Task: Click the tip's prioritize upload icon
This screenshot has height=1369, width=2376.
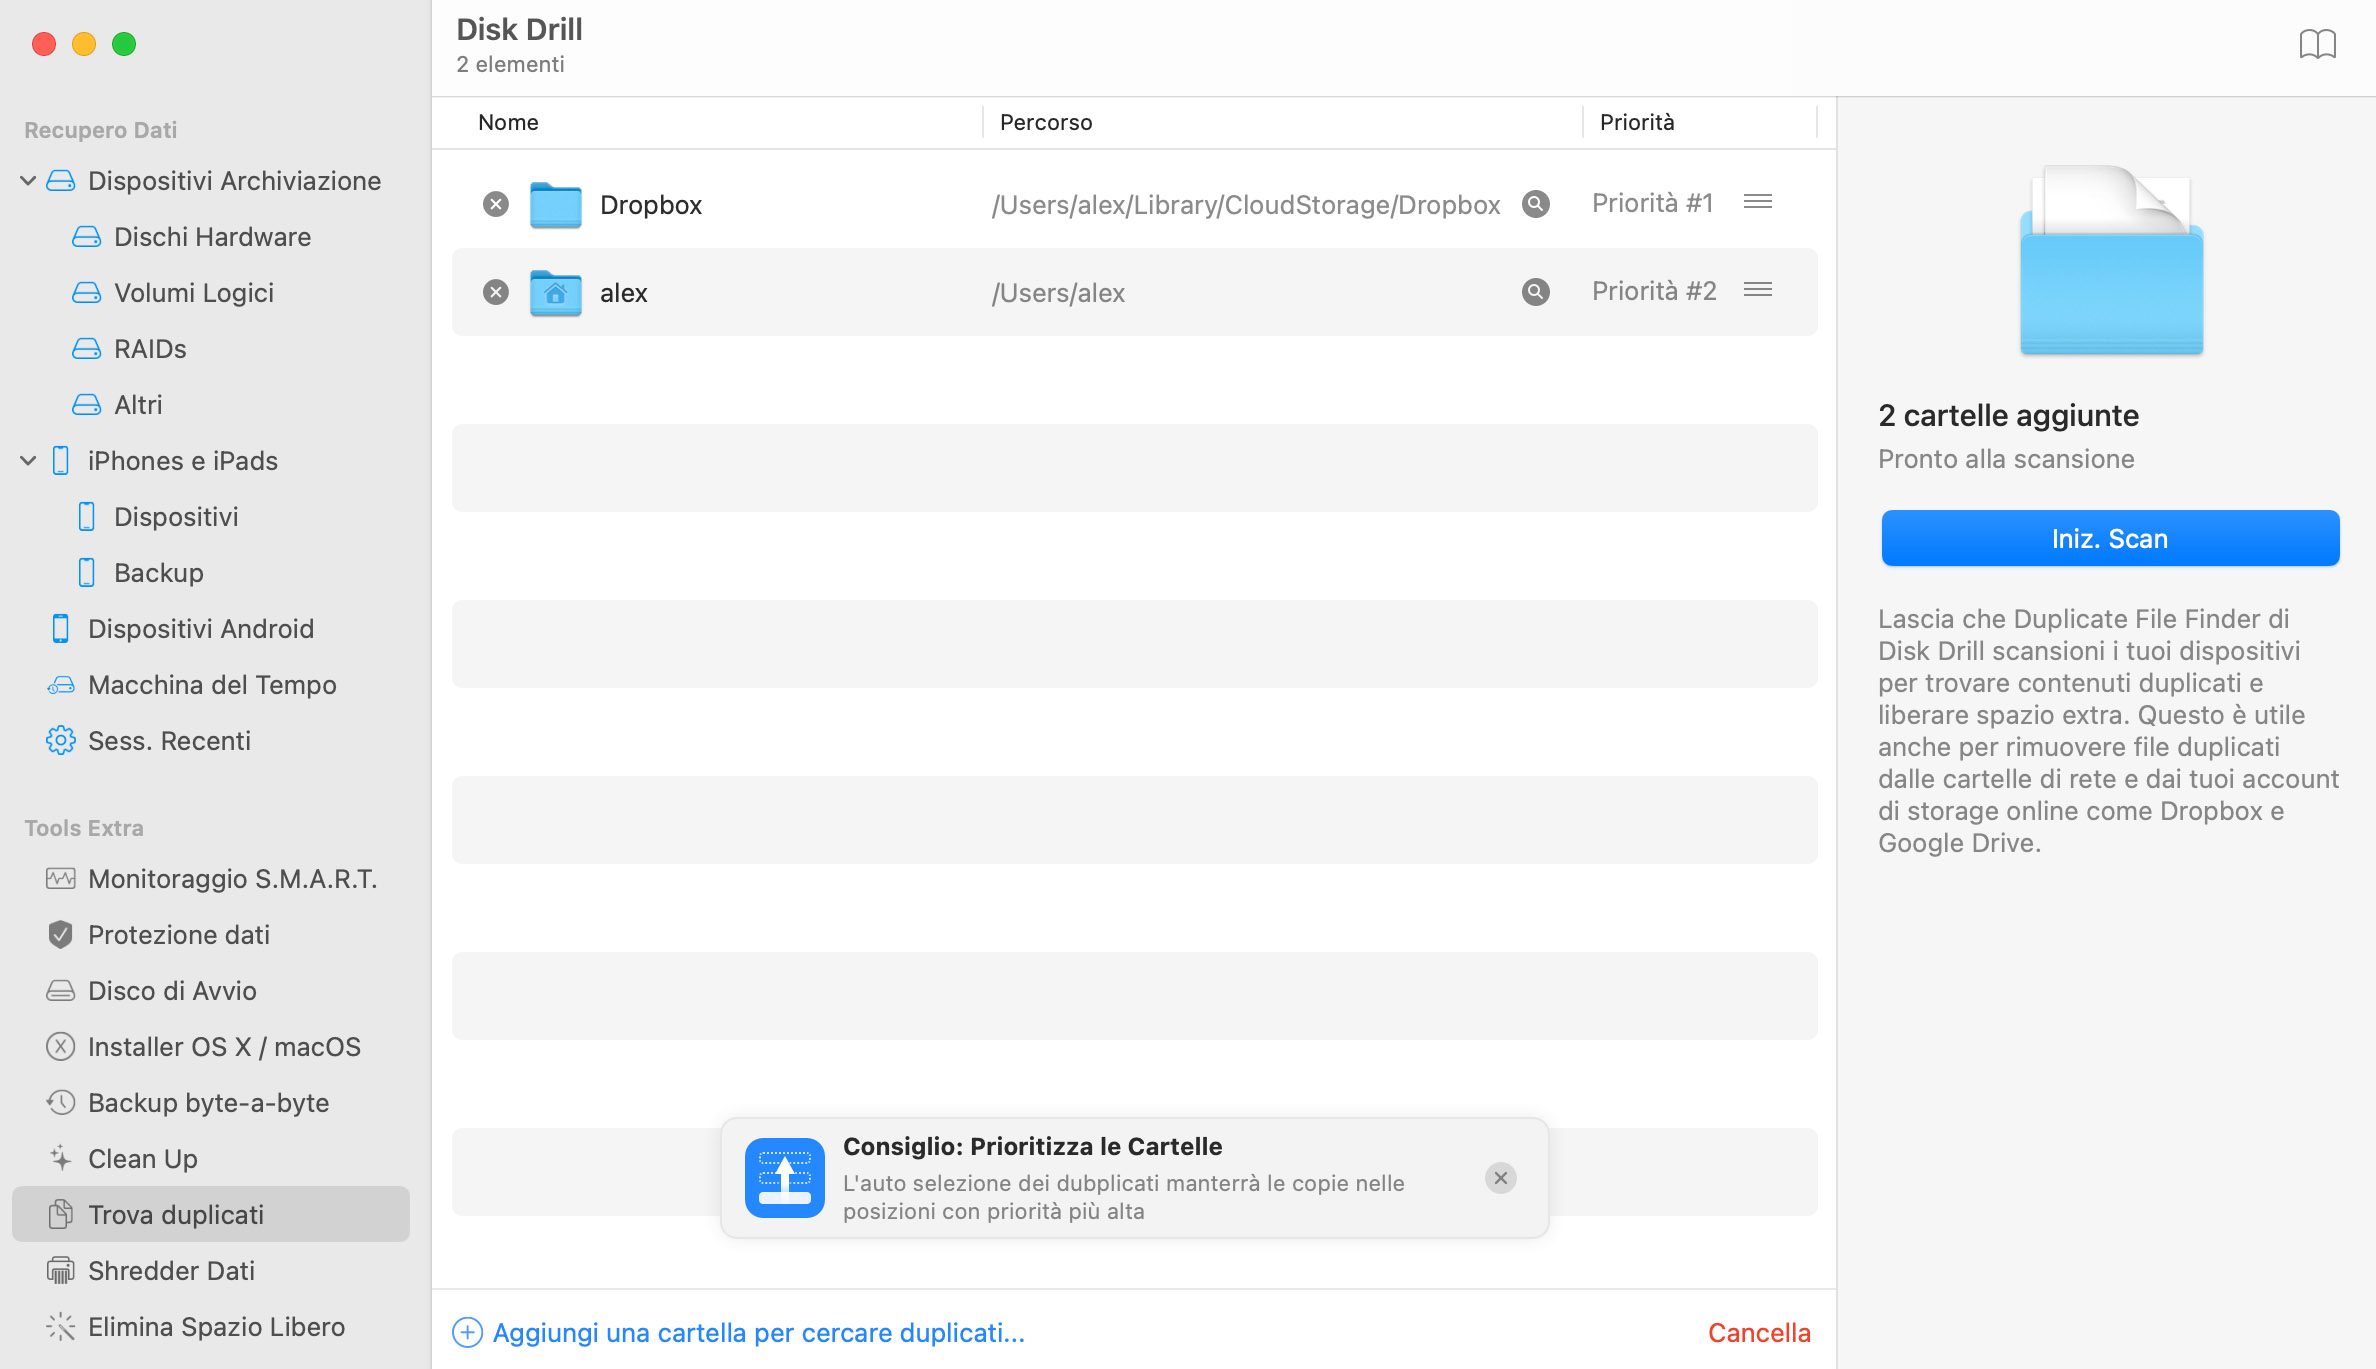Action: point(785,1178)
